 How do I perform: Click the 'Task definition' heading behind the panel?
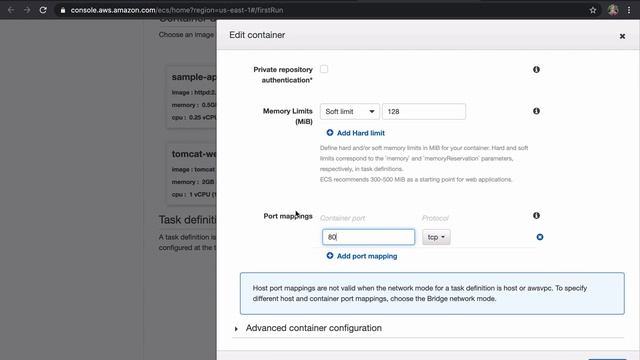coord(187,220)
